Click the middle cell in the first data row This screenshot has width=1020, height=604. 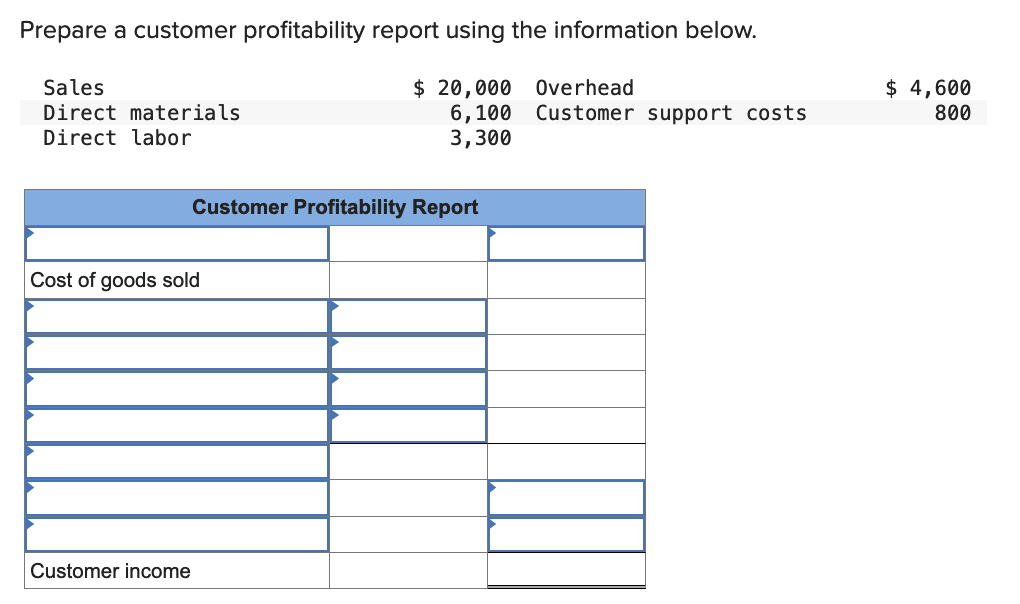click(x=407, y=242)
